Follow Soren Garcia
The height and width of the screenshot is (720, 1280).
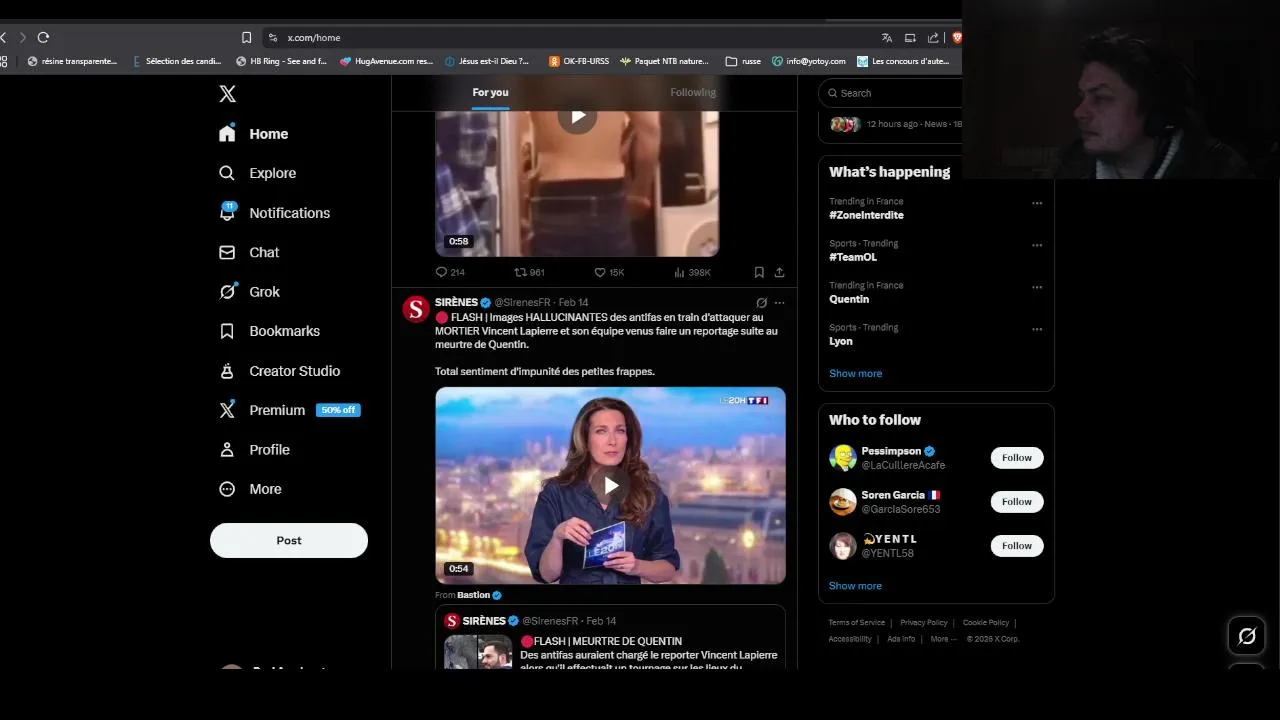pos(1017,502)
